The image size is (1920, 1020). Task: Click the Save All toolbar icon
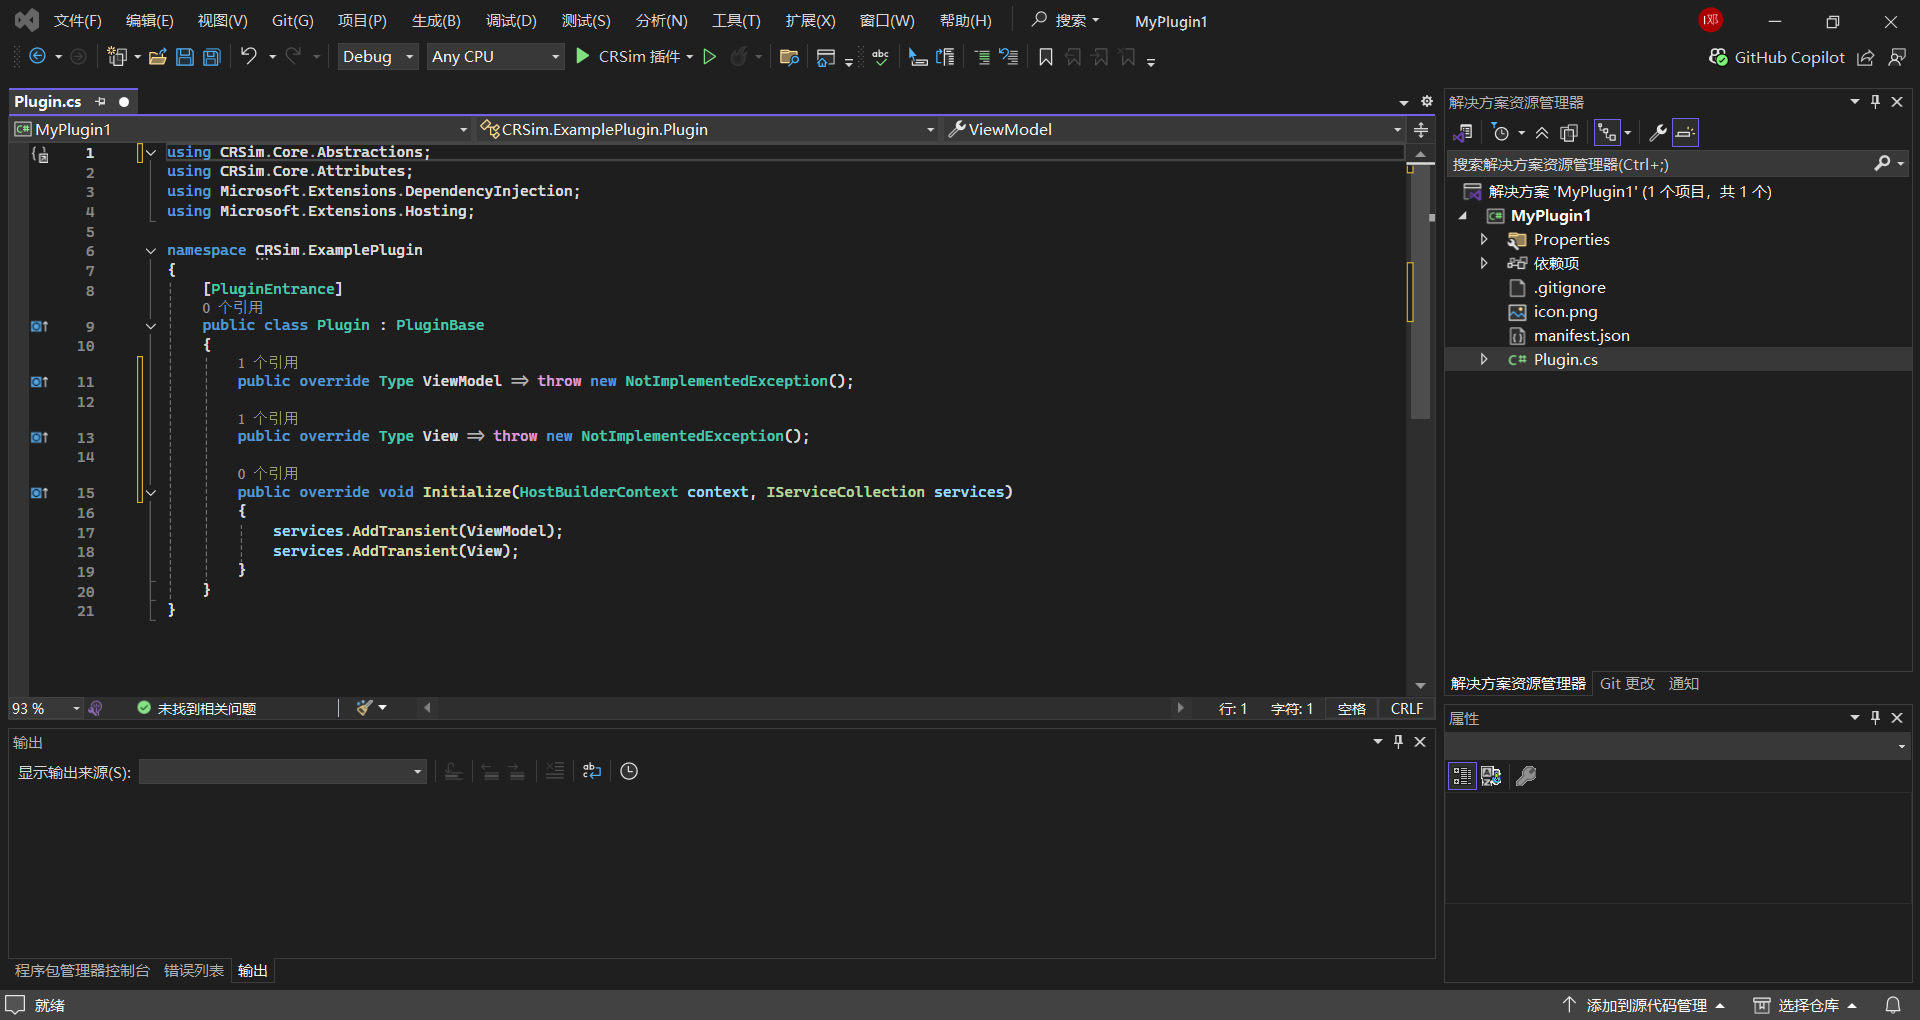pos(212,57)
